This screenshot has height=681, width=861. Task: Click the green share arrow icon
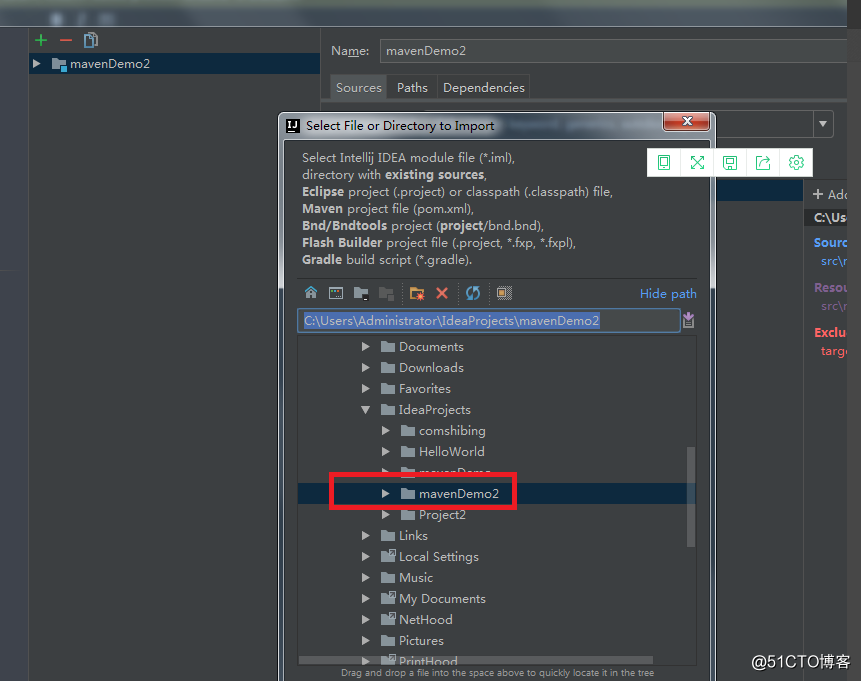click(763, 163)
